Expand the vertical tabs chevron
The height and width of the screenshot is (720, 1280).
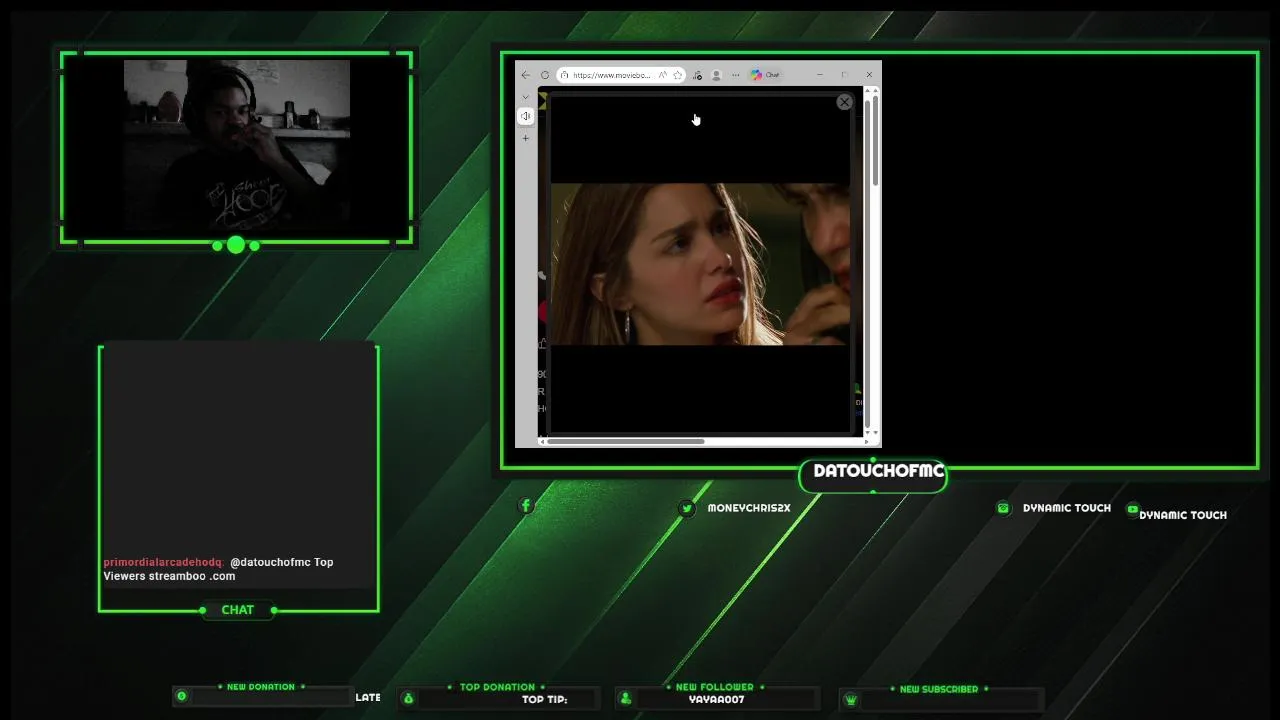(x=525, y=97)
